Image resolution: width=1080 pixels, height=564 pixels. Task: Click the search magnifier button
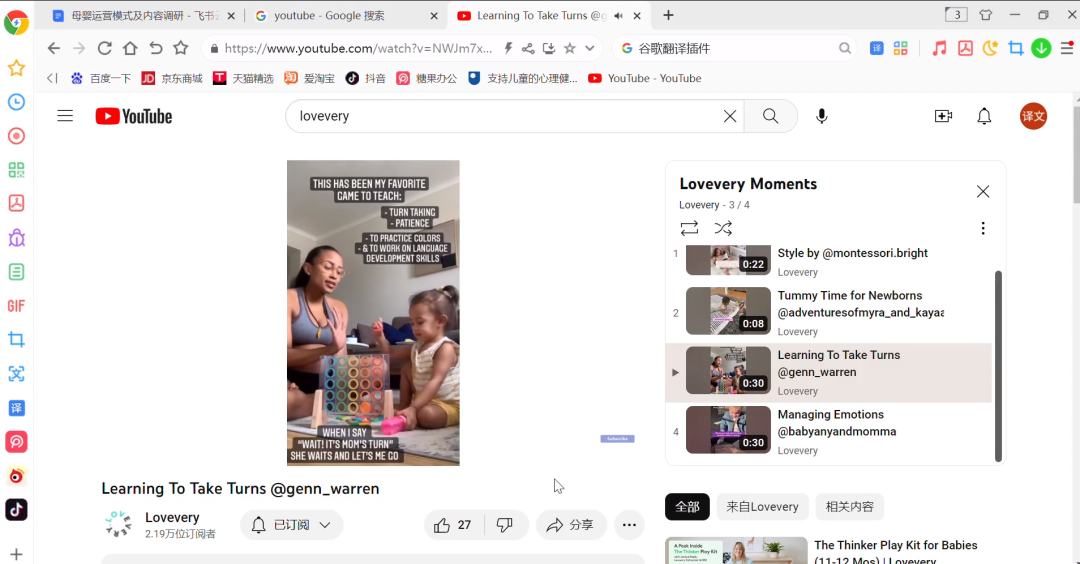coord(771,116)
